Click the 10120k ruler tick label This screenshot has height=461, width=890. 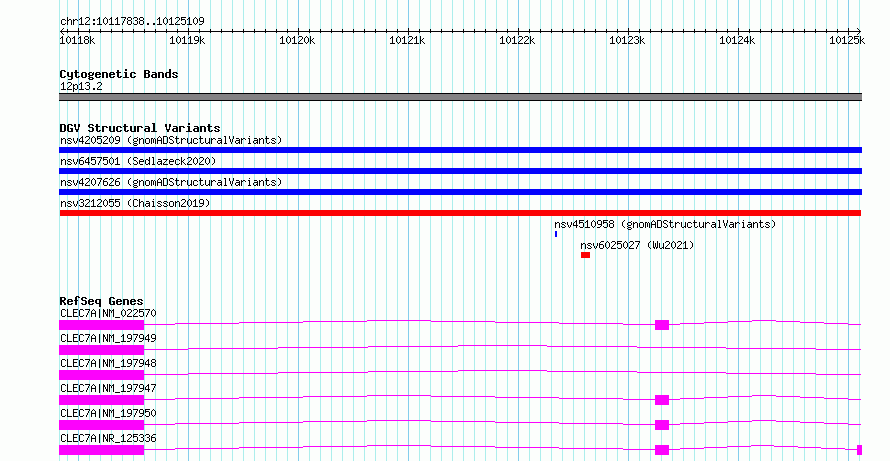click(x=297, y=40)
